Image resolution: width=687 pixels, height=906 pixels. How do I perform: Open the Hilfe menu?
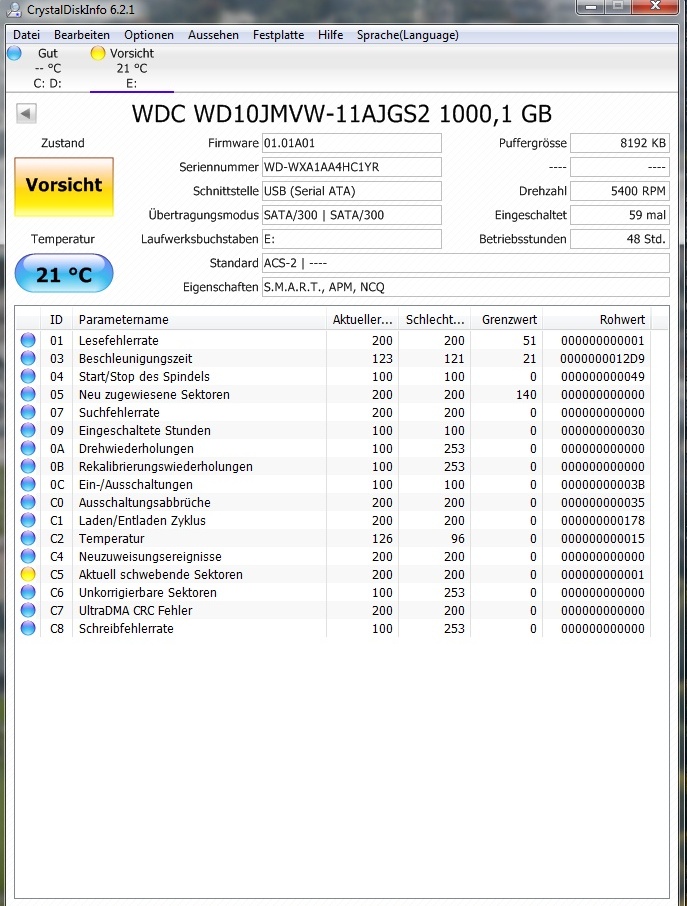[330, 35]
